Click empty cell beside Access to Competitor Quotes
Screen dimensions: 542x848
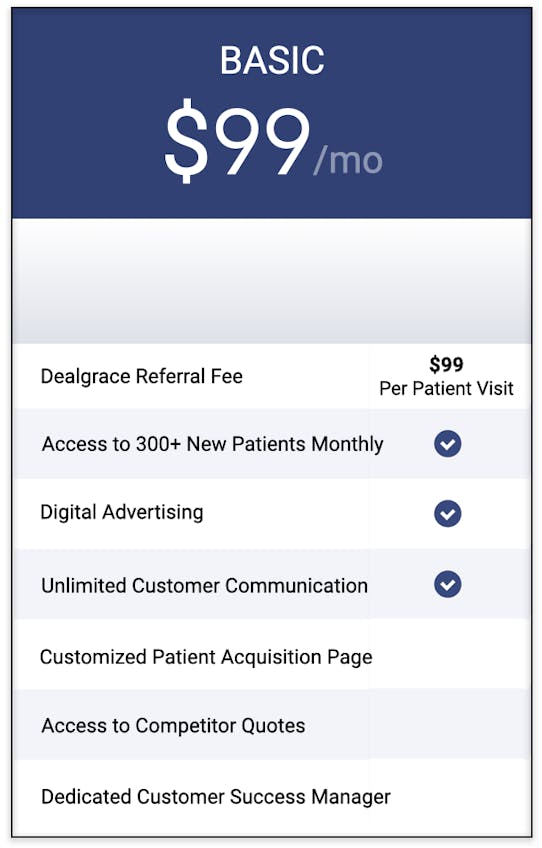[x=448, y=724]
